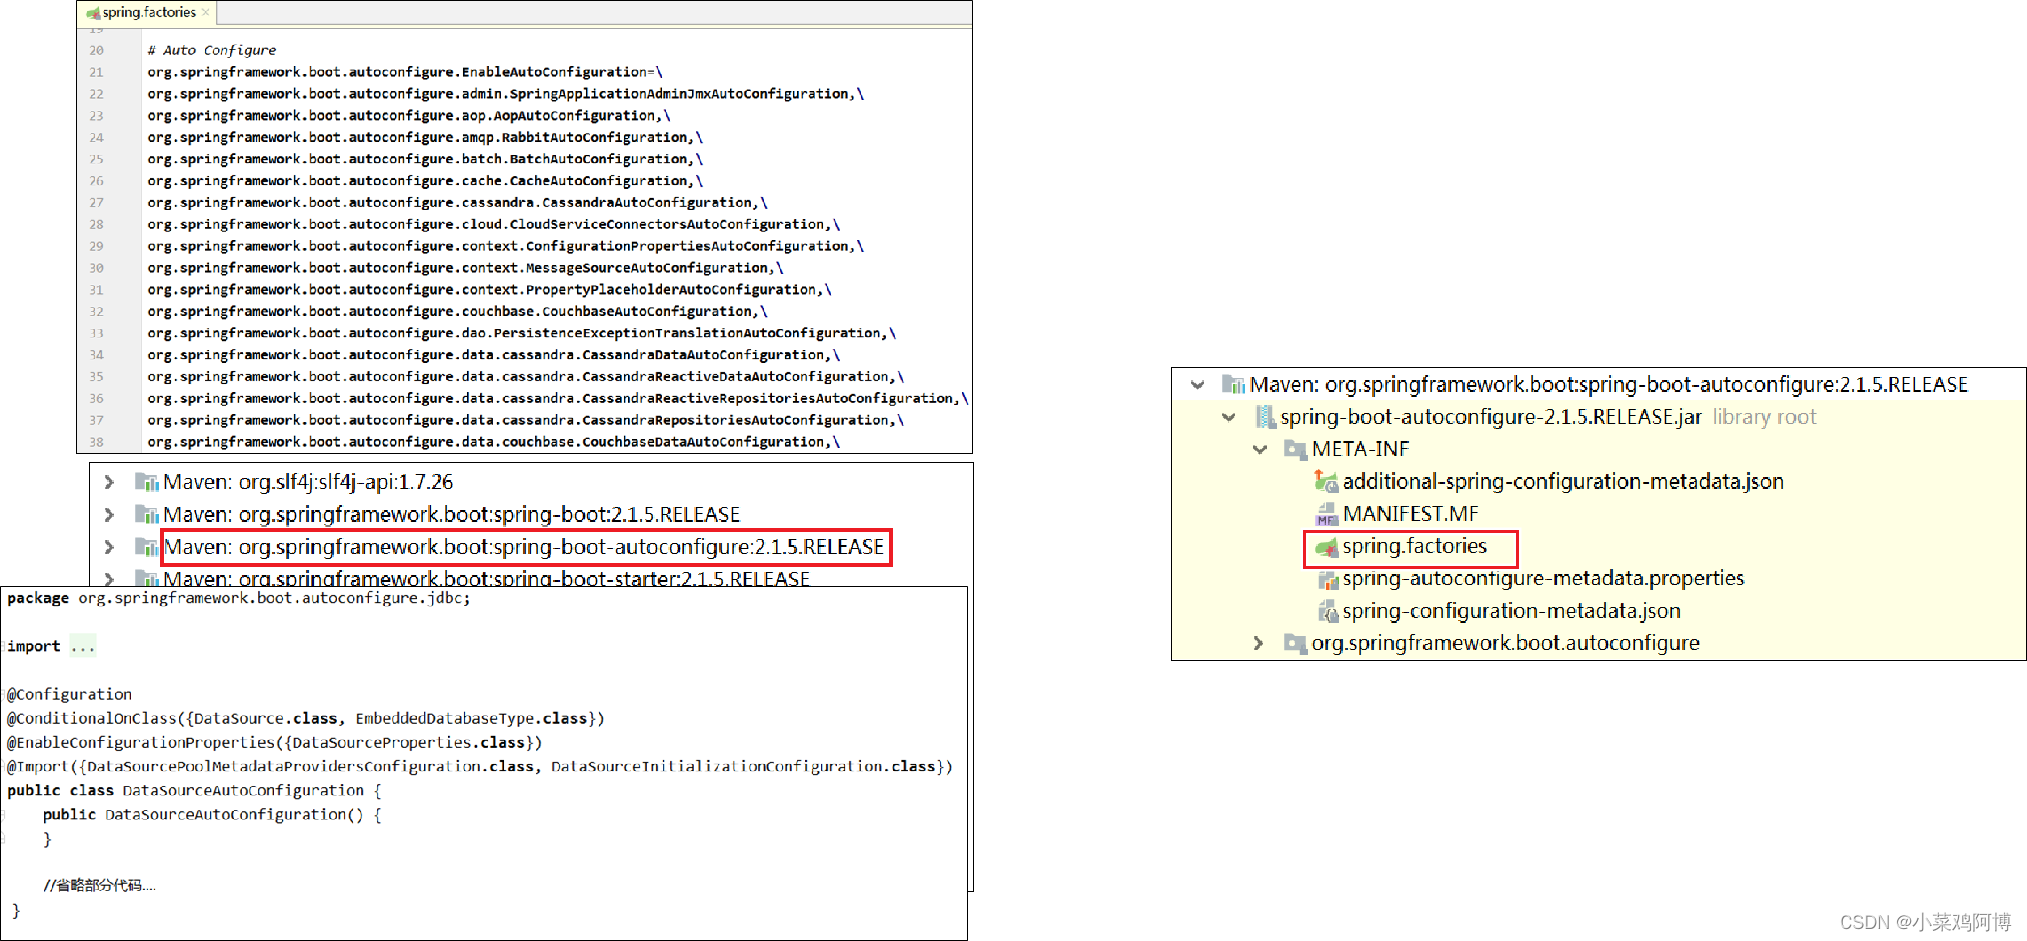Select the spring.factories editor tab

(148, 12)
